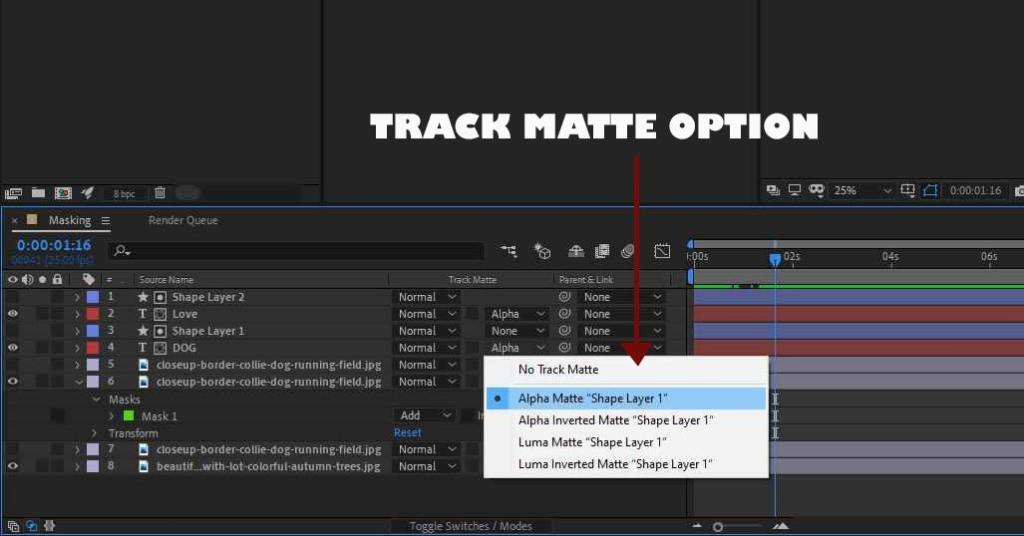The width and height of the screenshot is (1024, 536).
Task: Create new folder in Project panel
Action: point(38,193)
